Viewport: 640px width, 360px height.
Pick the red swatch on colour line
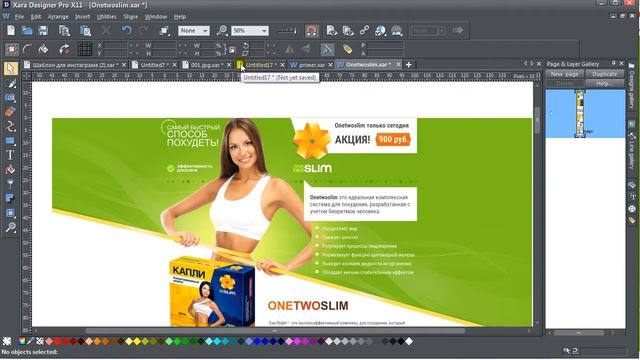[57, 341]
